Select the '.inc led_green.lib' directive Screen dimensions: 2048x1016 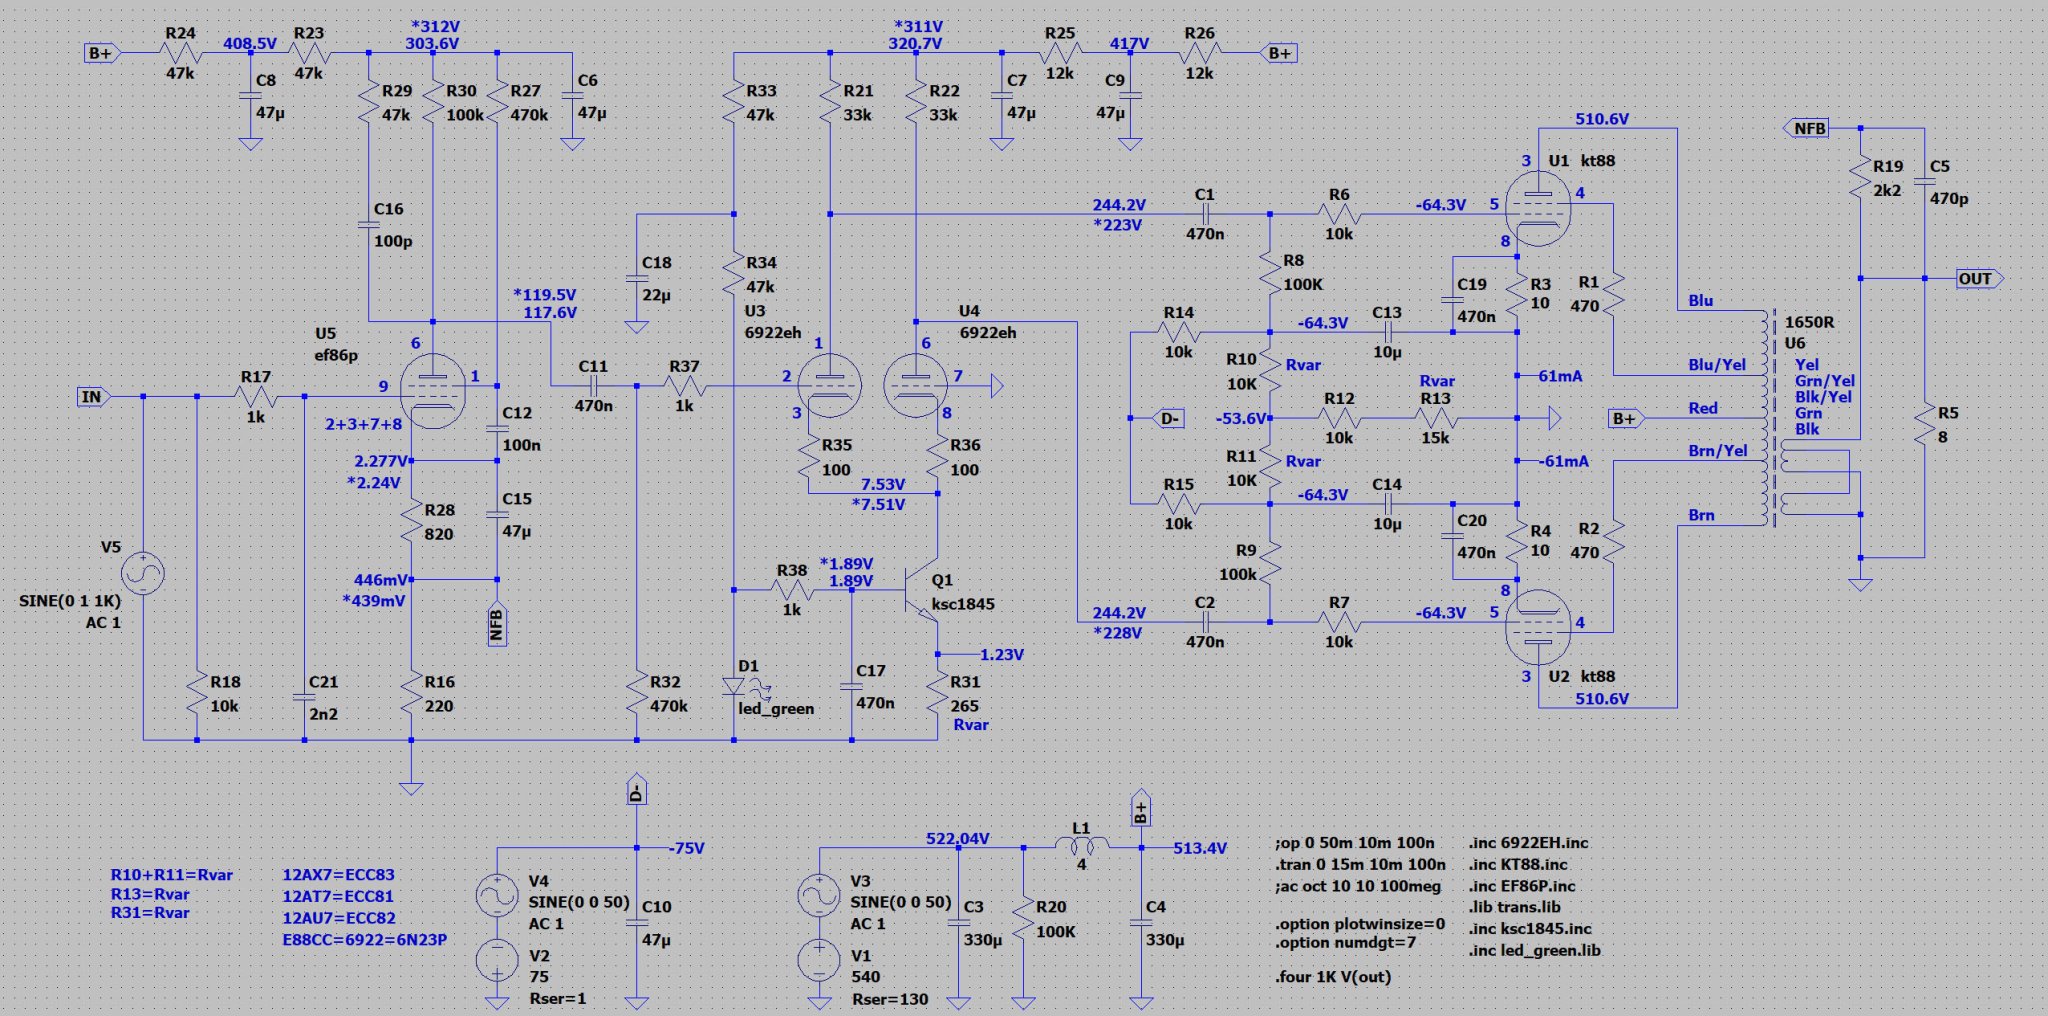1534,950
